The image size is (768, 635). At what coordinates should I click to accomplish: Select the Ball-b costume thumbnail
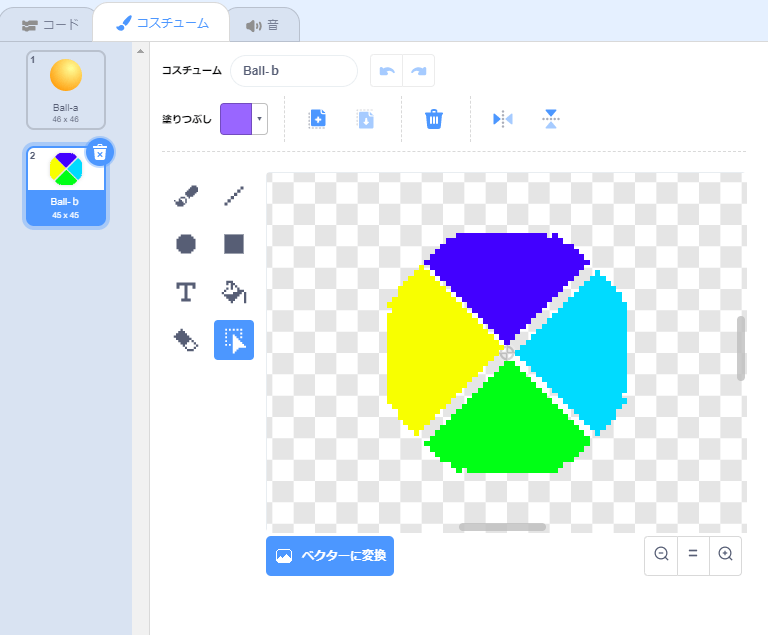66,186
